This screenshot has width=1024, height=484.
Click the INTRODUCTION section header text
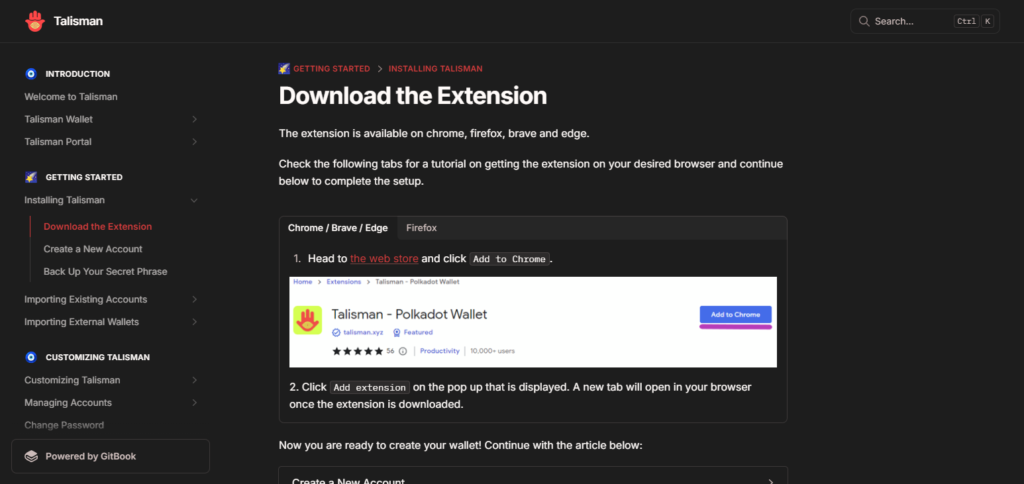(78, 74)
